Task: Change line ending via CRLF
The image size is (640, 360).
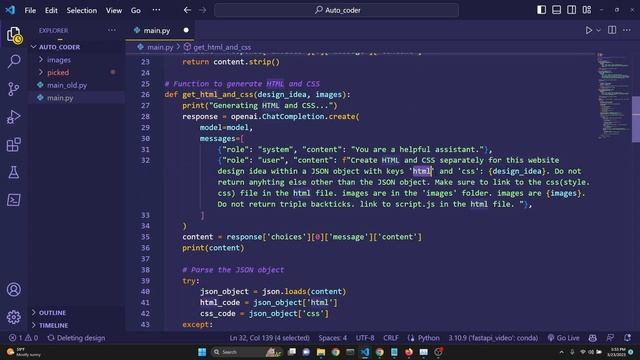Action: point(391,338)
